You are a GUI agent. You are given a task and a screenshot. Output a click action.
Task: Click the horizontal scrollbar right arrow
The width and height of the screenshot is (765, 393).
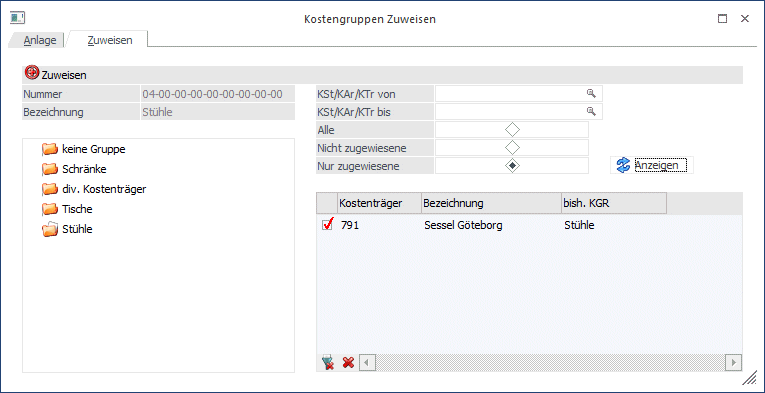733,363
